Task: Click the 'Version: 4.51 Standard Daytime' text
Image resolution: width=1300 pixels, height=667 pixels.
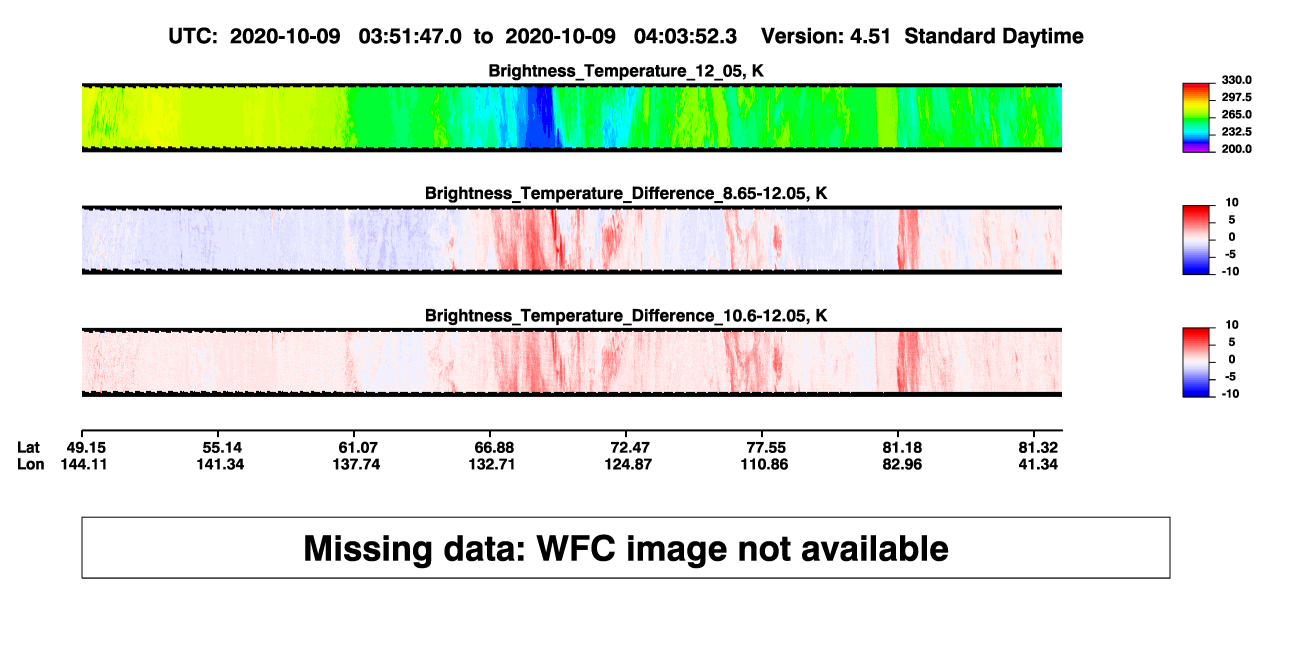Action: pyautogui.click(x=922, y=37)
